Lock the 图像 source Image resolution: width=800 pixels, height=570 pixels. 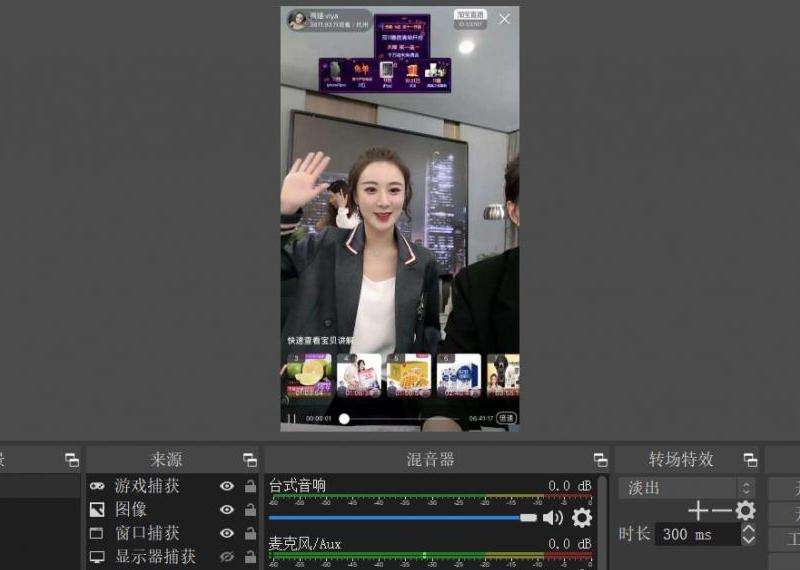coord(250,509)
